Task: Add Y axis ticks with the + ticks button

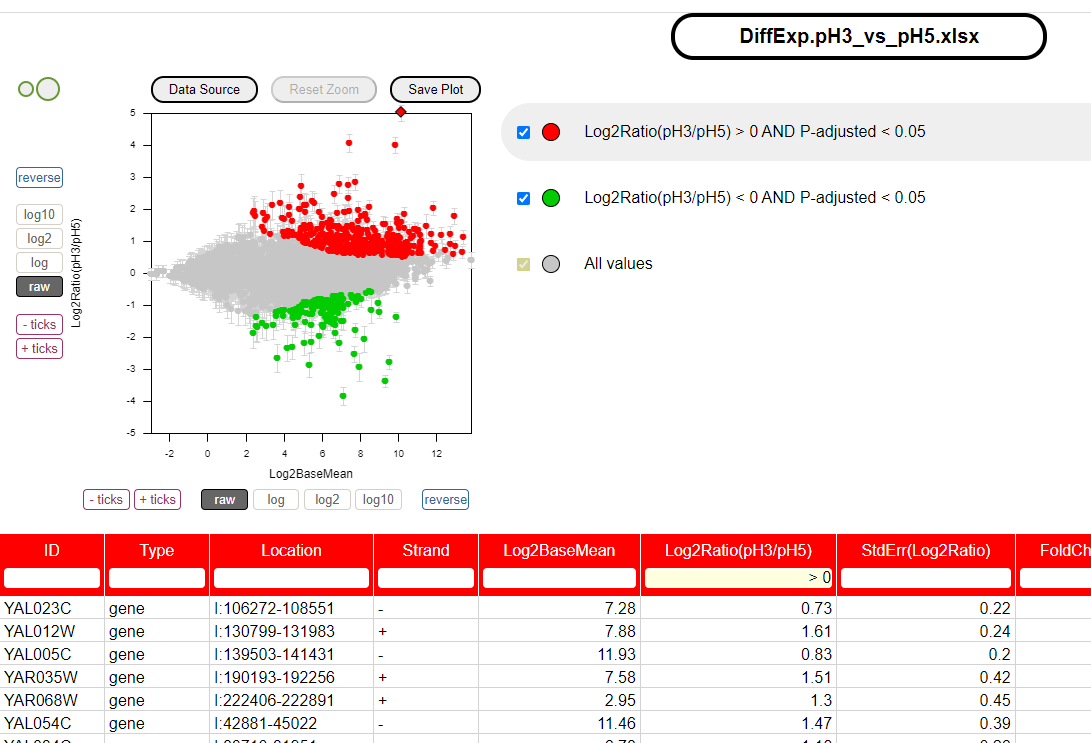Action: [40, 349]
